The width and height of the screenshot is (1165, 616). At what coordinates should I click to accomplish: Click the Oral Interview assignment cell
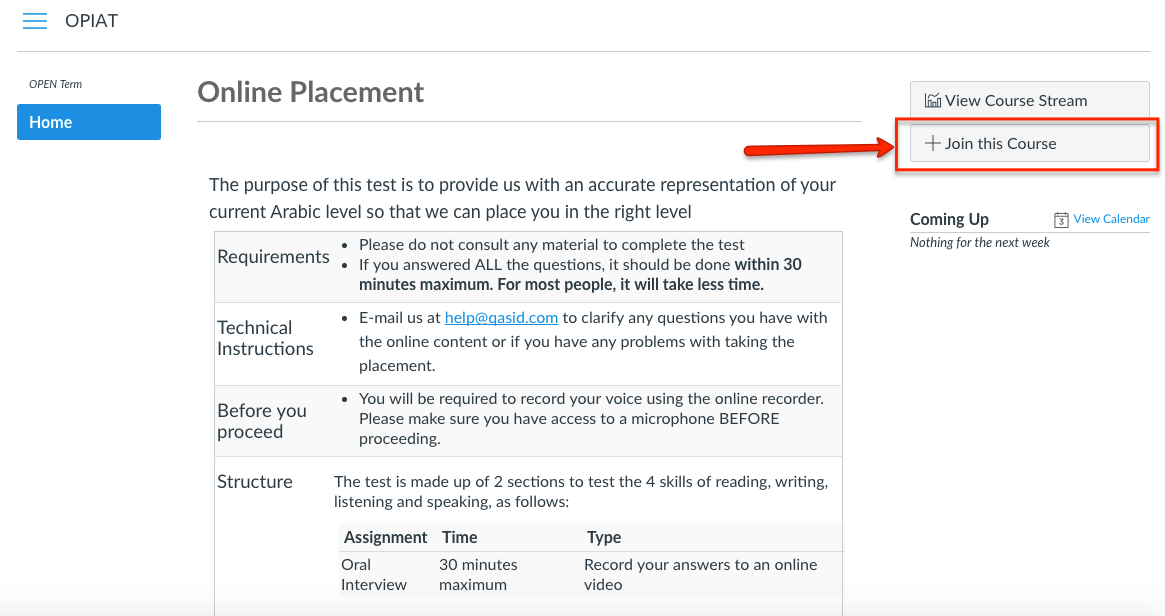click(374, 574)
